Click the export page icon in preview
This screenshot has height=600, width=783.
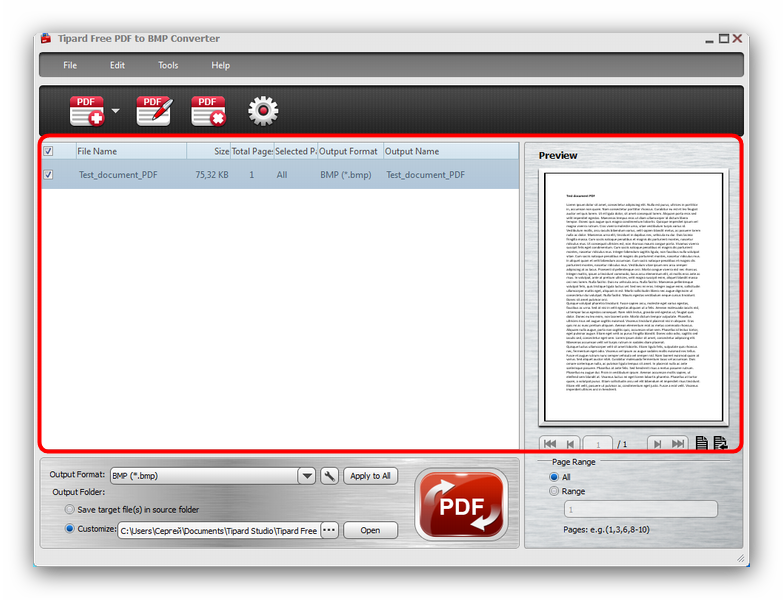(x=721, y=443)
